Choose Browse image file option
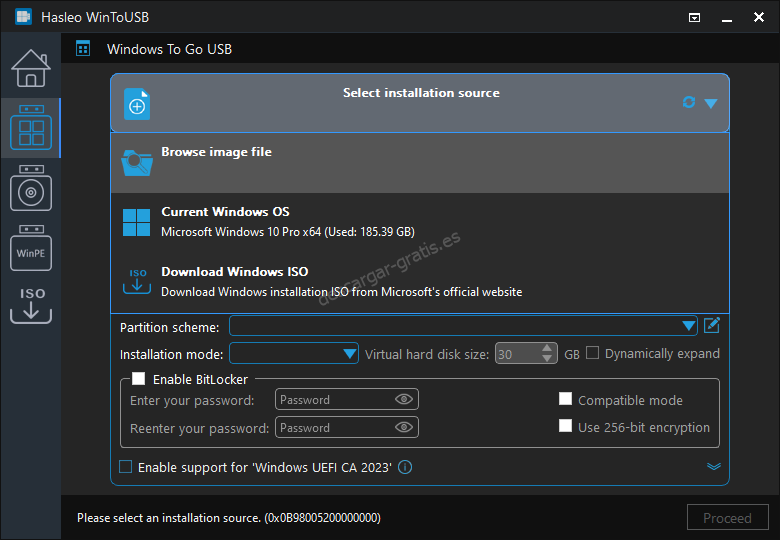 [420, 163]
